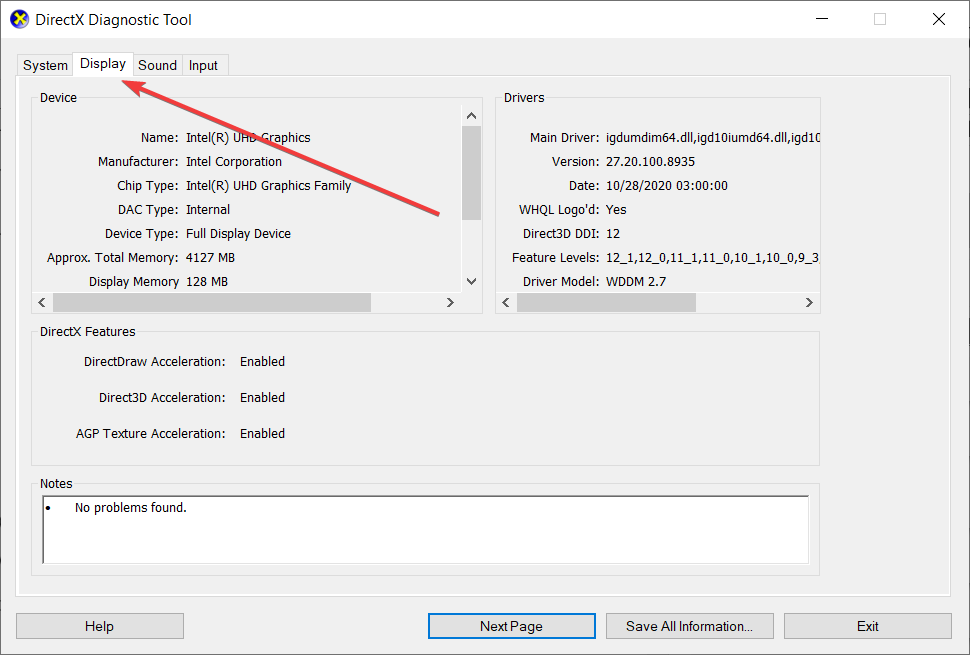
Task: Click the DirectX title bar icon
Action: click(19, 19)
